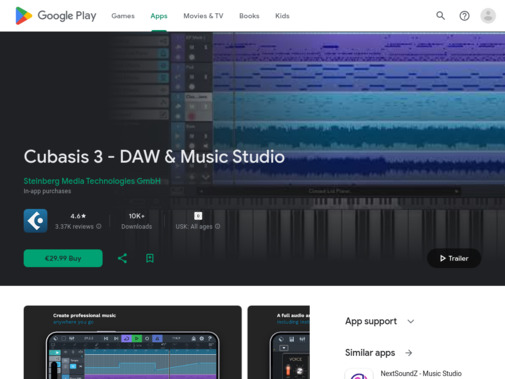The height and width of the screenshot is (379, 505).
Task: Click the NextSoundZ app icon
Action: pos(359,374)
